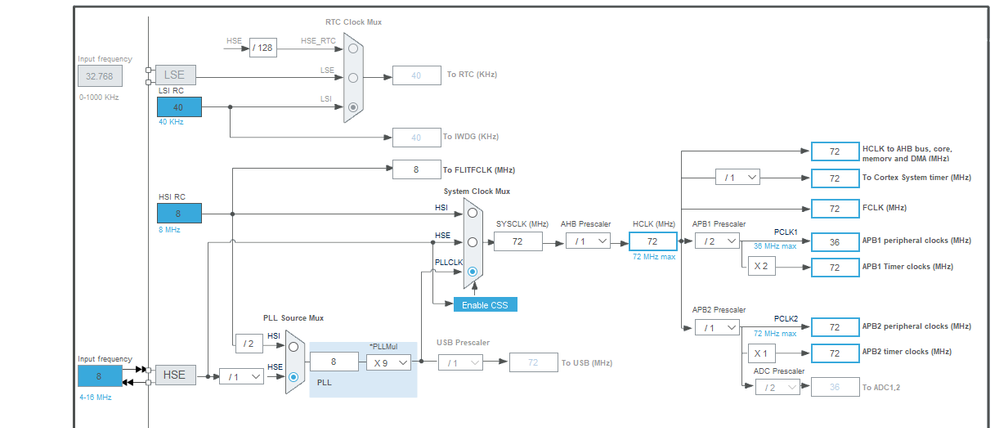Select HSI in PLL Source Mux
The image size is (999, 428).
(293, 346)
